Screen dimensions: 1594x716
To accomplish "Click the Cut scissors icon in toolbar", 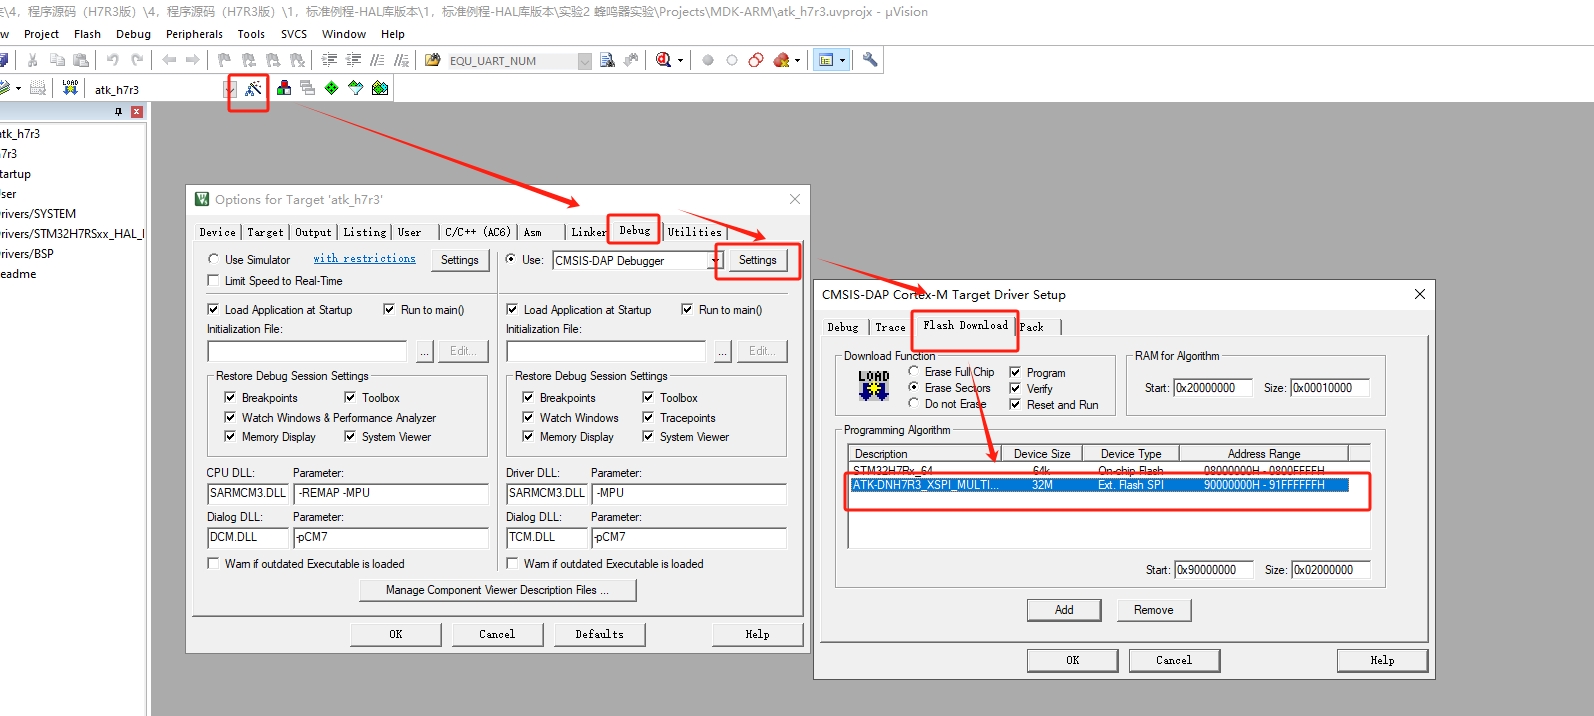I will (x=32, y=60).
